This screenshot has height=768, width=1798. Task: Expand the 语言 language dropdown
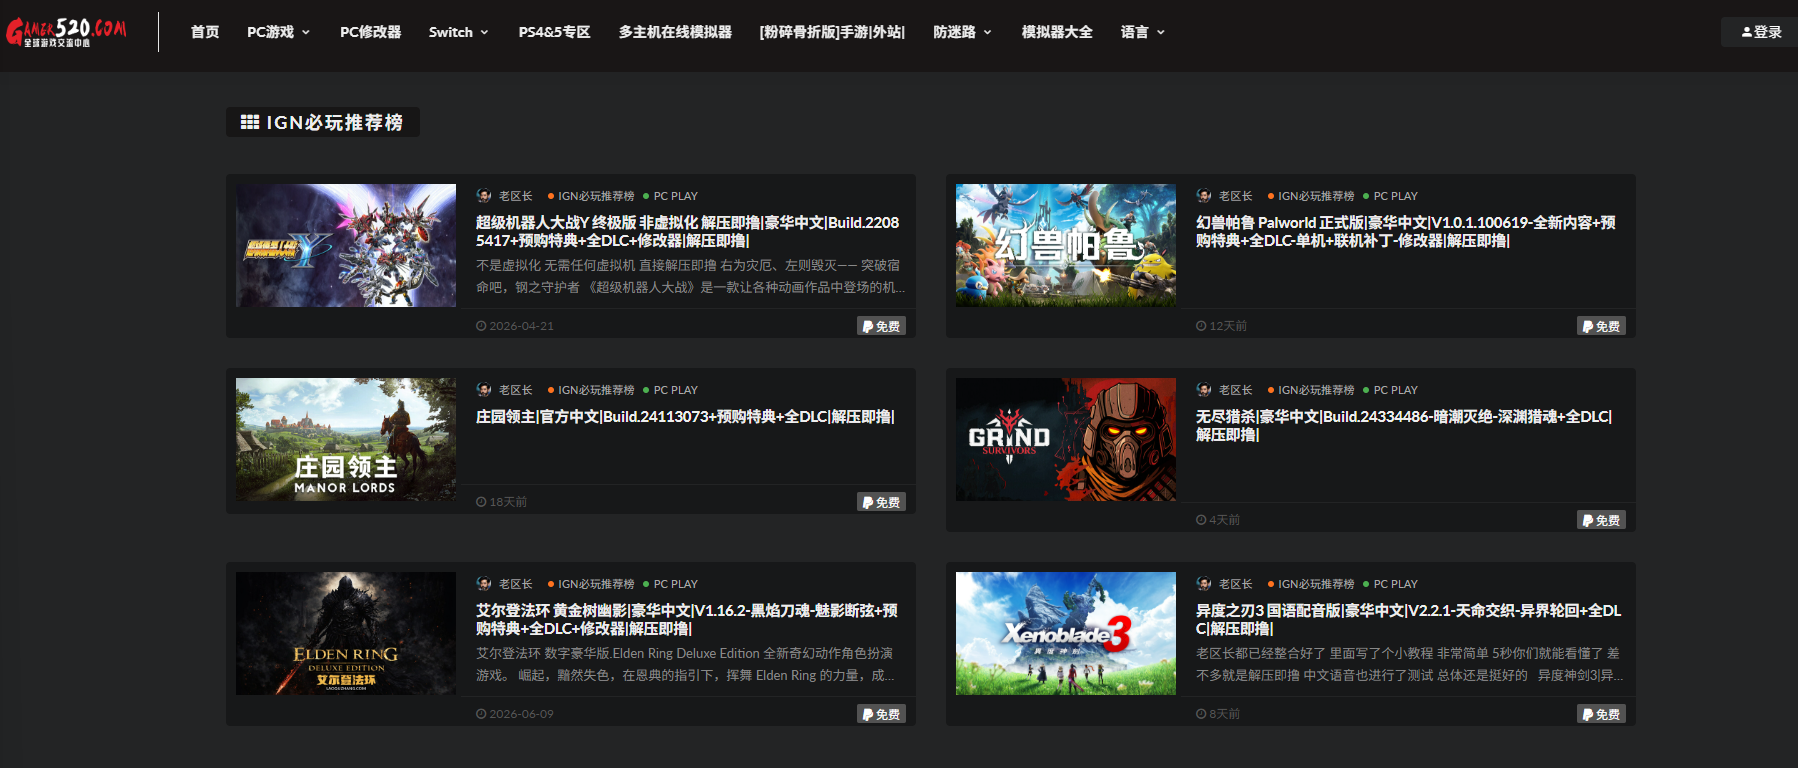[1143, 32]
